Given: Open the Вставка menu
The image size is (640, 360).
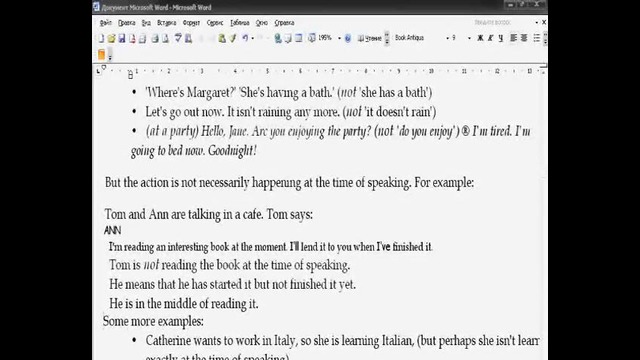Looking at the screenshot, I should coord(167,23).
